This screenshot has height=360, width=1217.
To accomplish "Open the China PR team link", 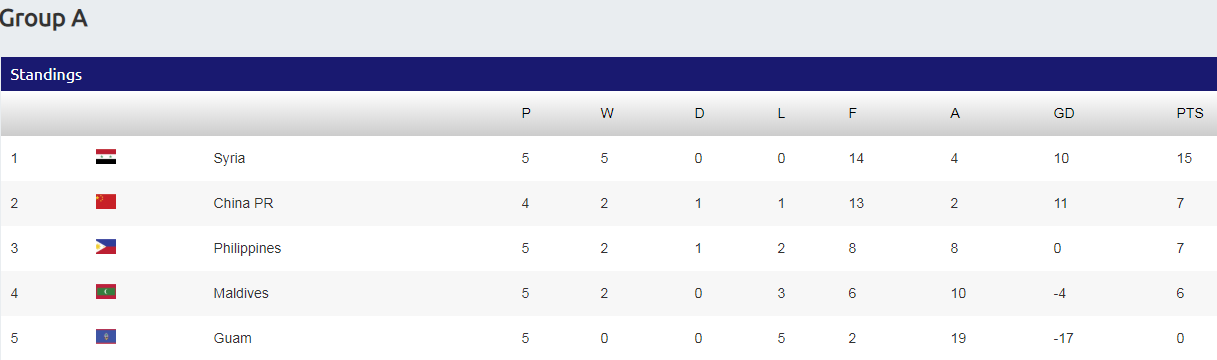I will pyautogui.click(x=243, y=203).
